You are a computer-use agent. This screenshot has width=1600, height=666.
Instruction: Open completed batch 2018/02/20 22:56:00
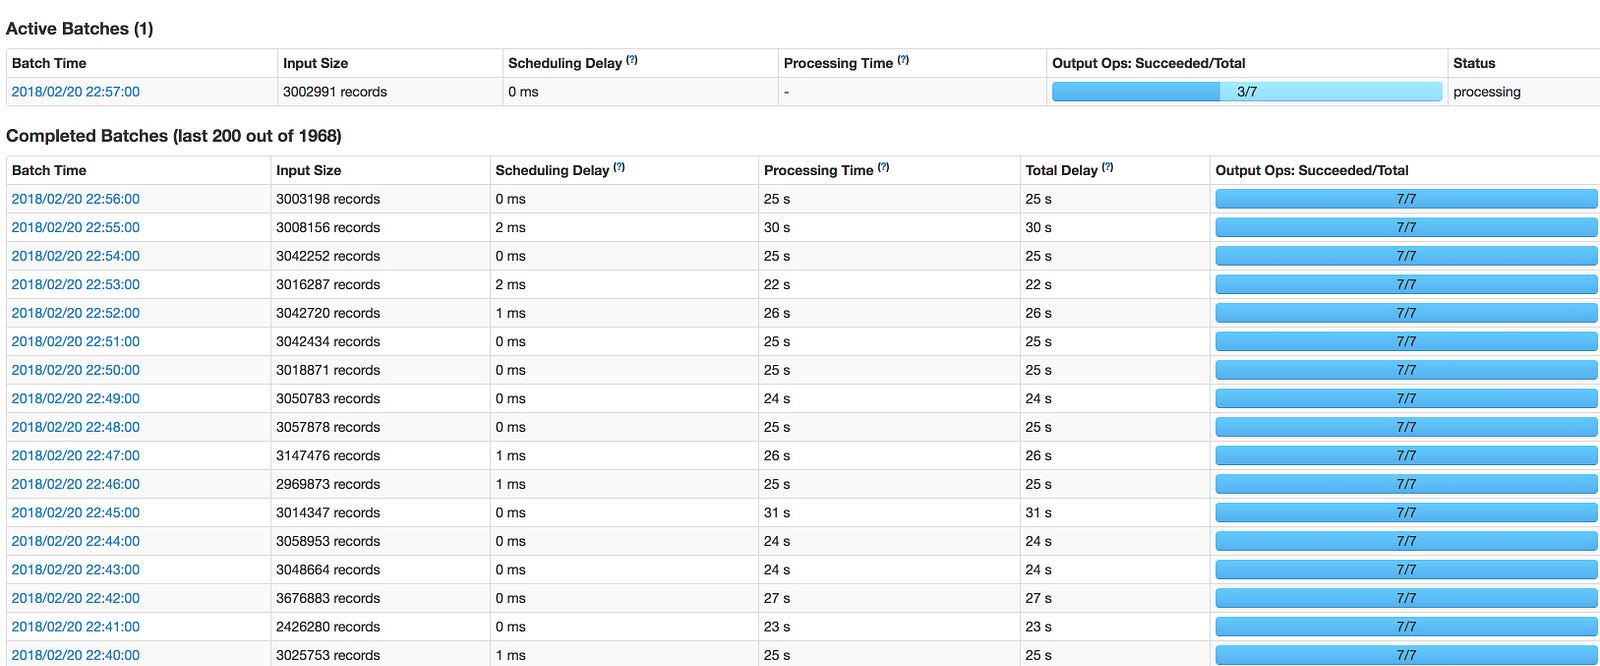click(x=76, y=199)
